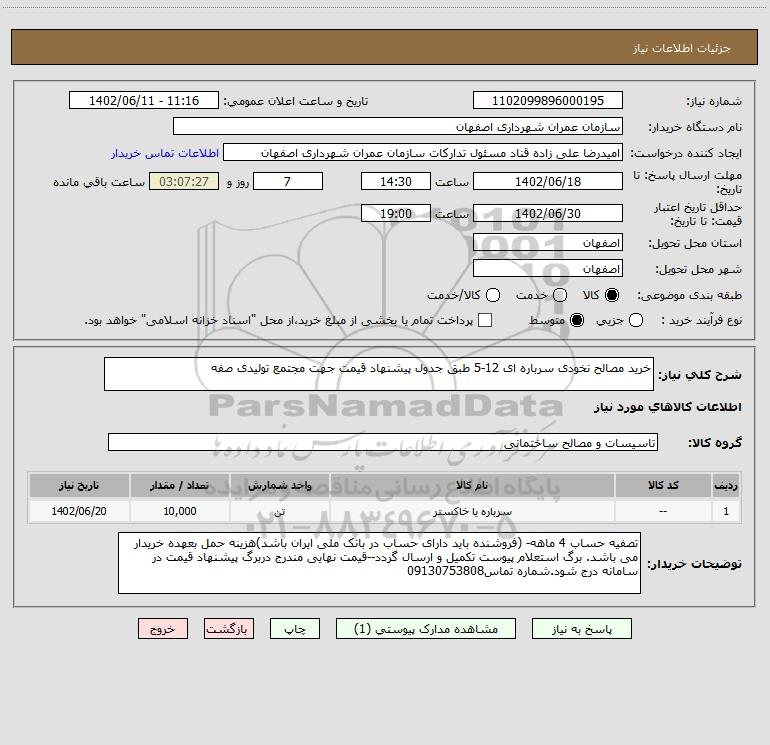Click the row number cell 1

click(x=726, y=511)
